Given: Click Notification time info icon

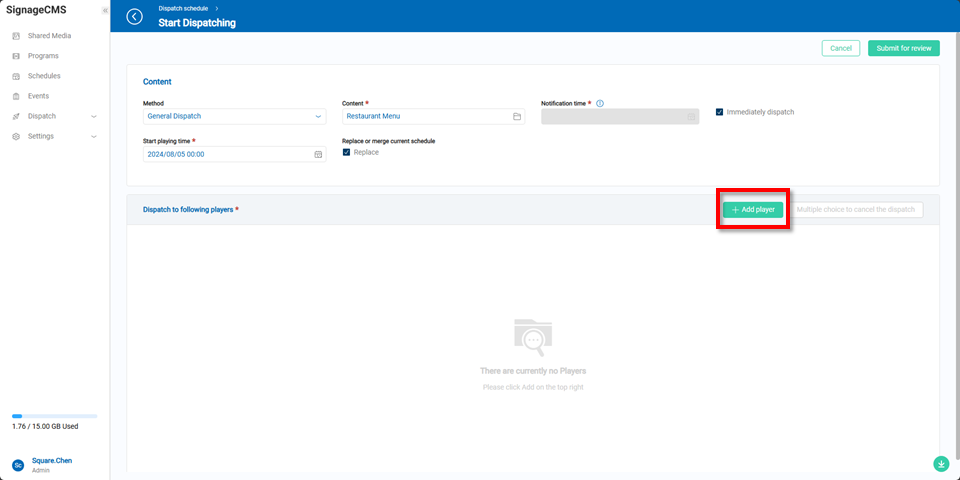Looking at the screenshot, I should click(600, 103).
